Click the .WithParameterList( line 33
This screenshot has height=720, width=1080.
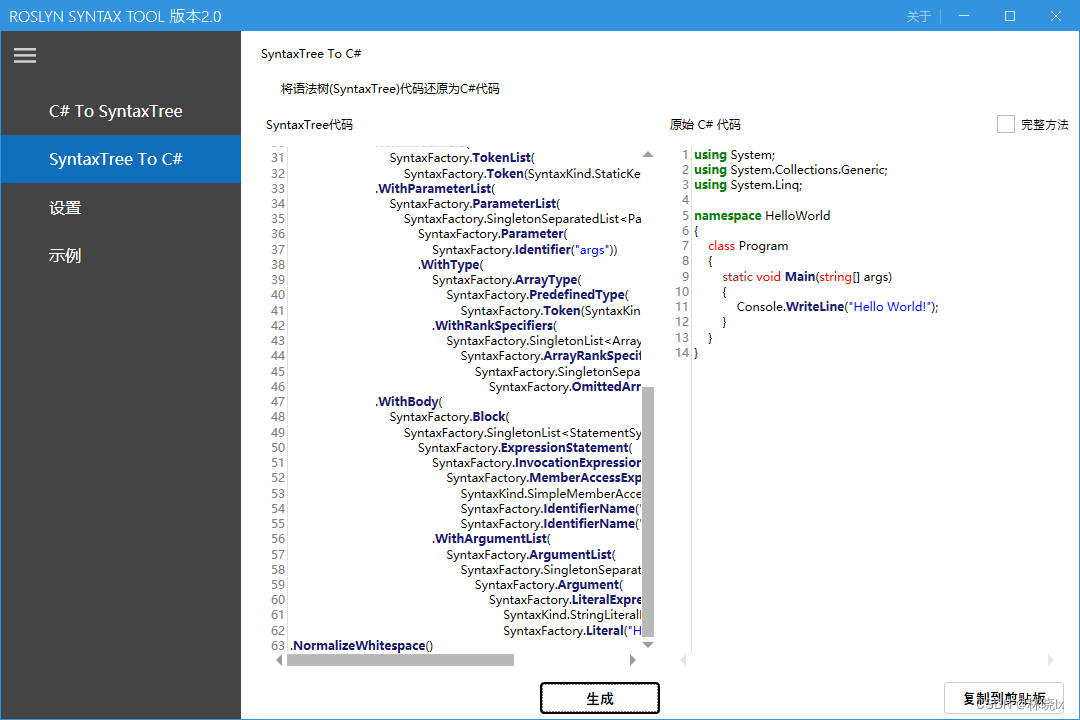[x=435, y=188]
